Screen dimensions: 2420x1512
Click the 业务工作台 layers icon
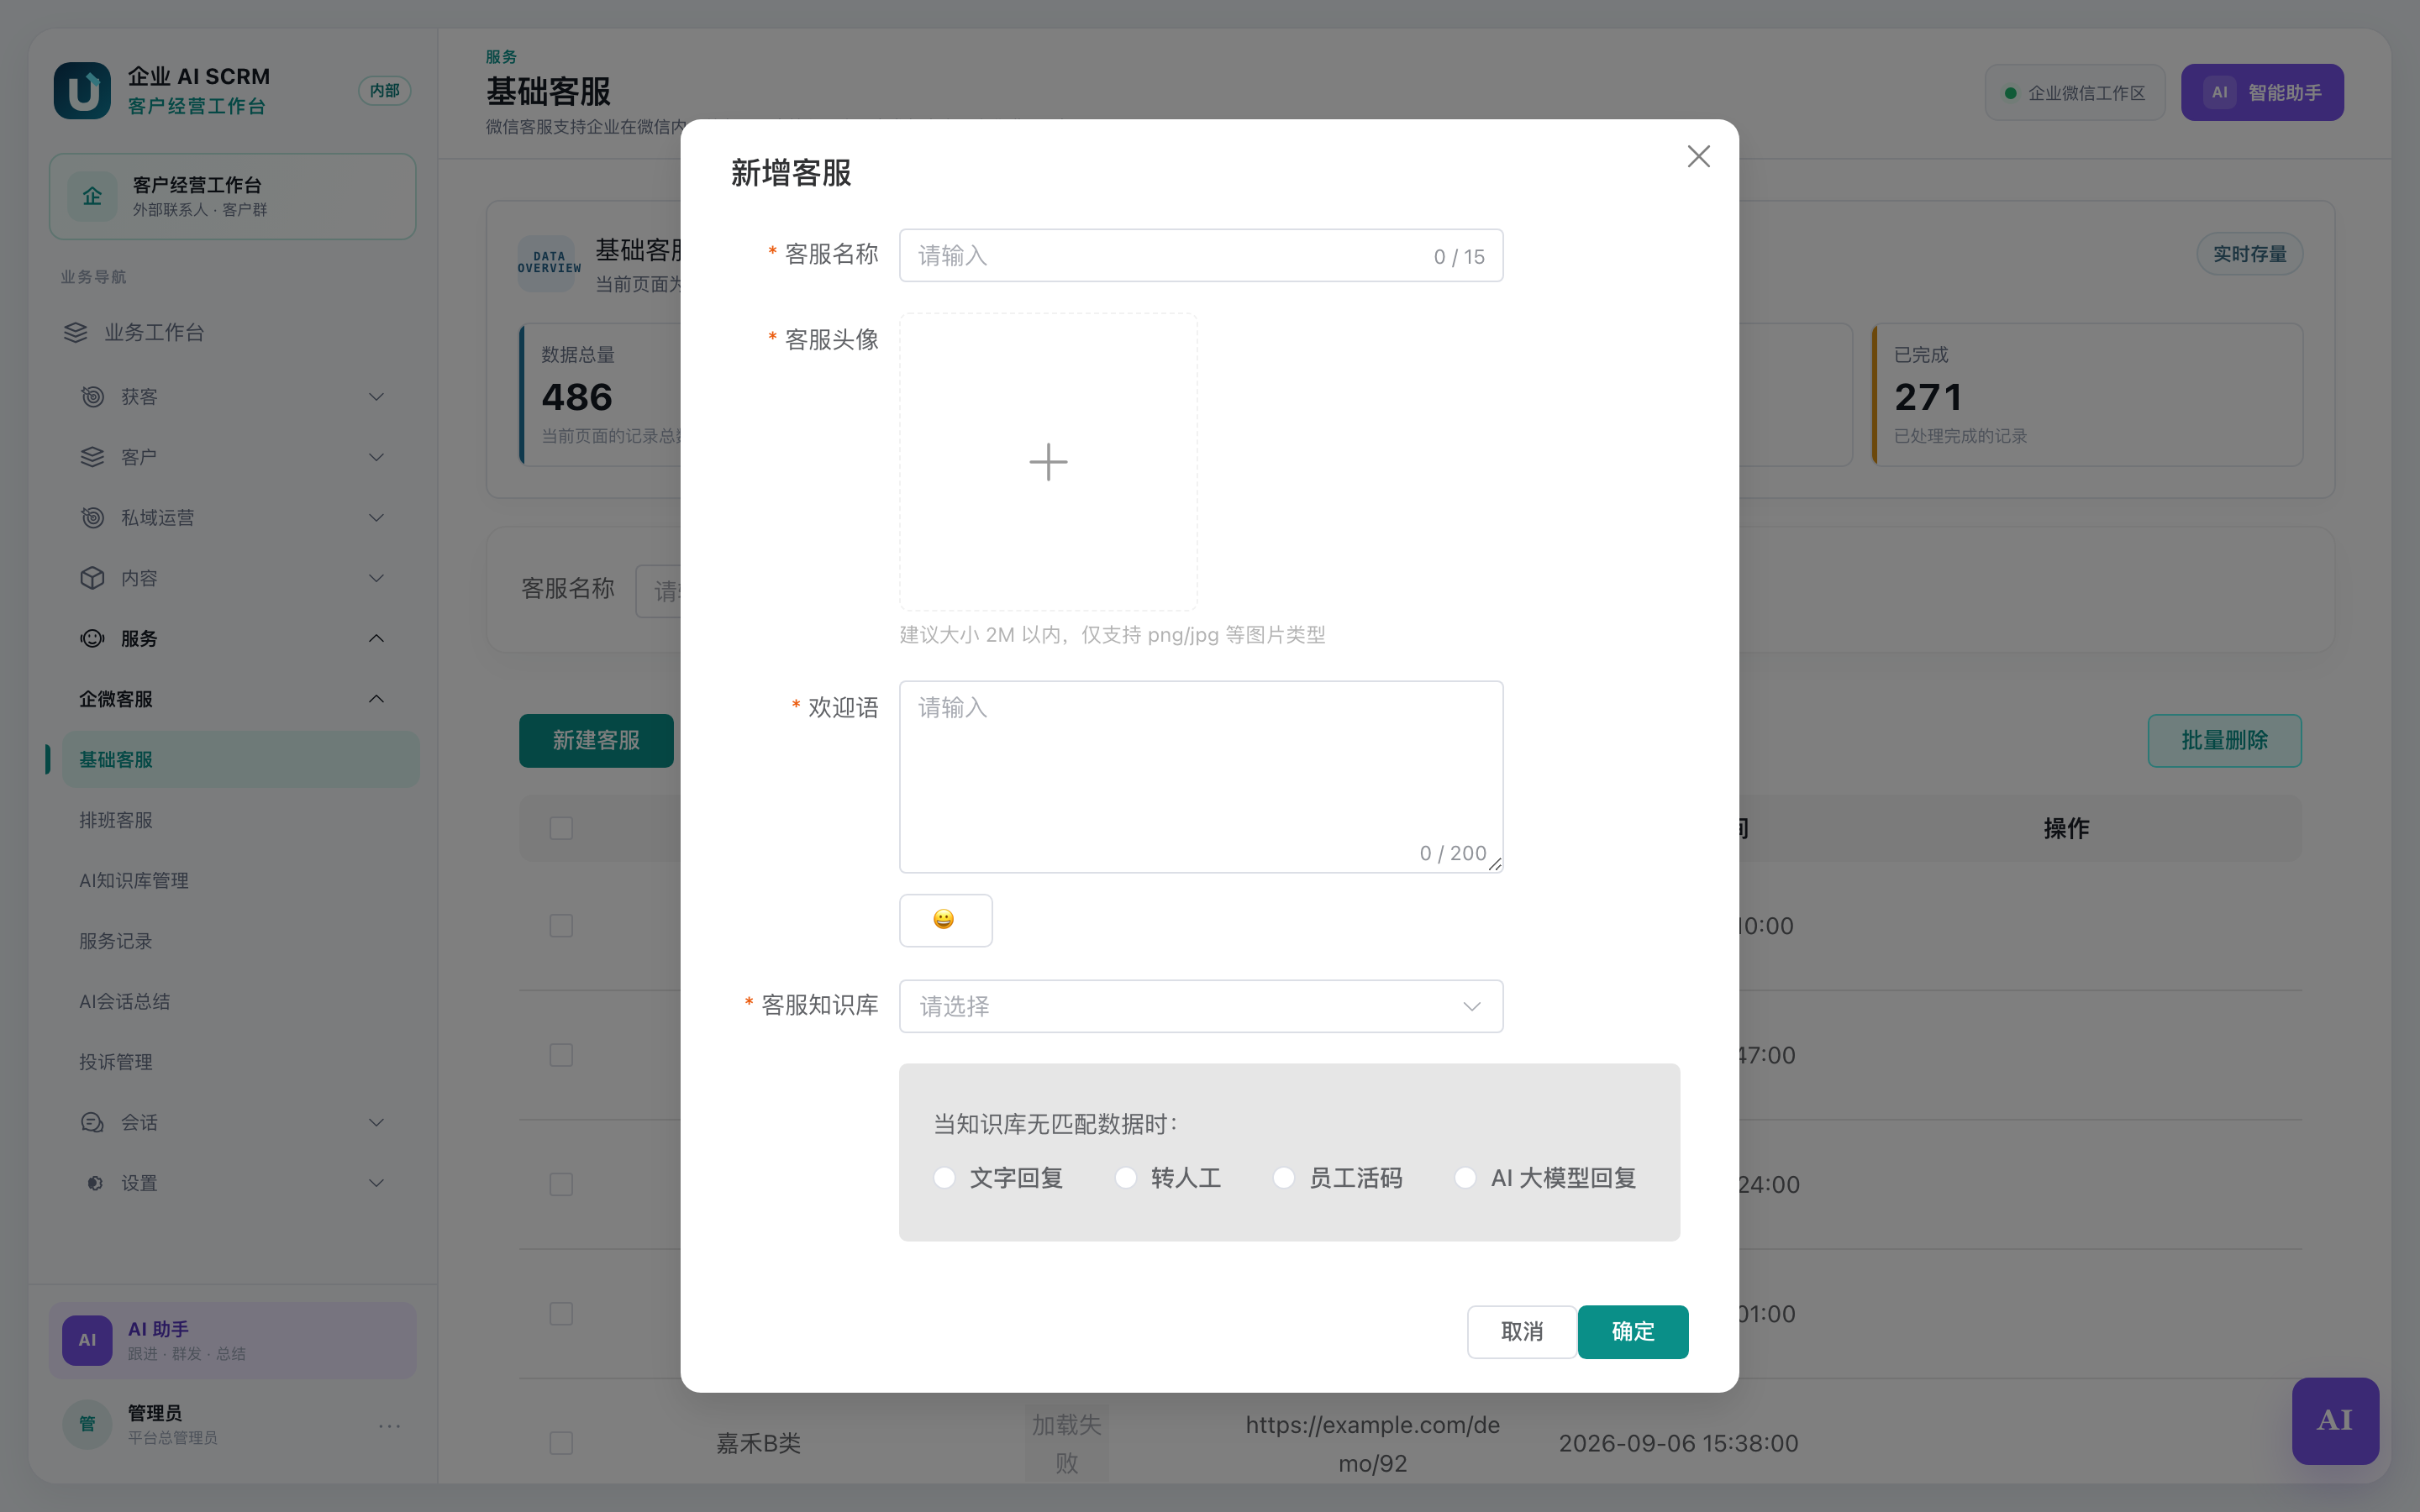pyautogui.click(x=76, y=332)
